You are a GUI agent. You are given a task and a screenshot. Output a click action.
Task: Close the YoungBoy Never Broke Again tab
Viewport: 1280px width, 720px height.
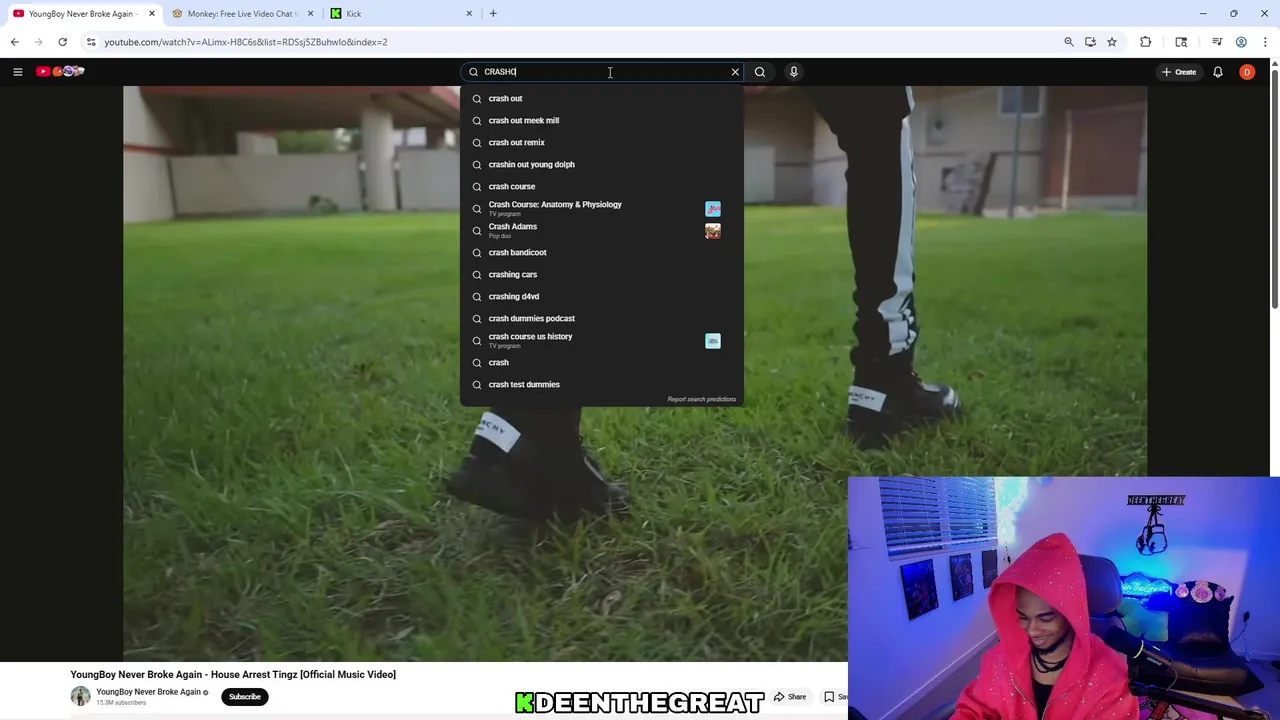(x=152, y=13)
